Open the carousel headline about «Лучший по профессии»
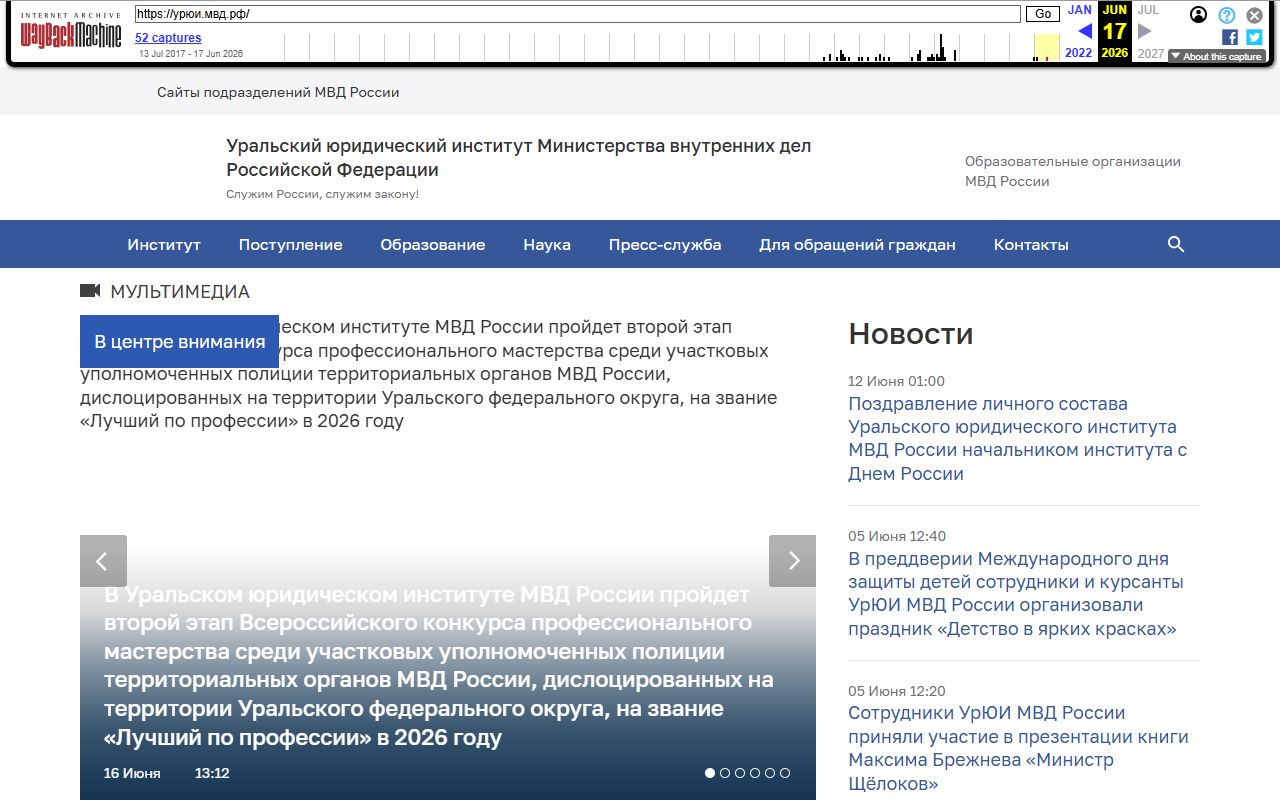Screen dimensions: 1280x800 (x=439, y=666)
